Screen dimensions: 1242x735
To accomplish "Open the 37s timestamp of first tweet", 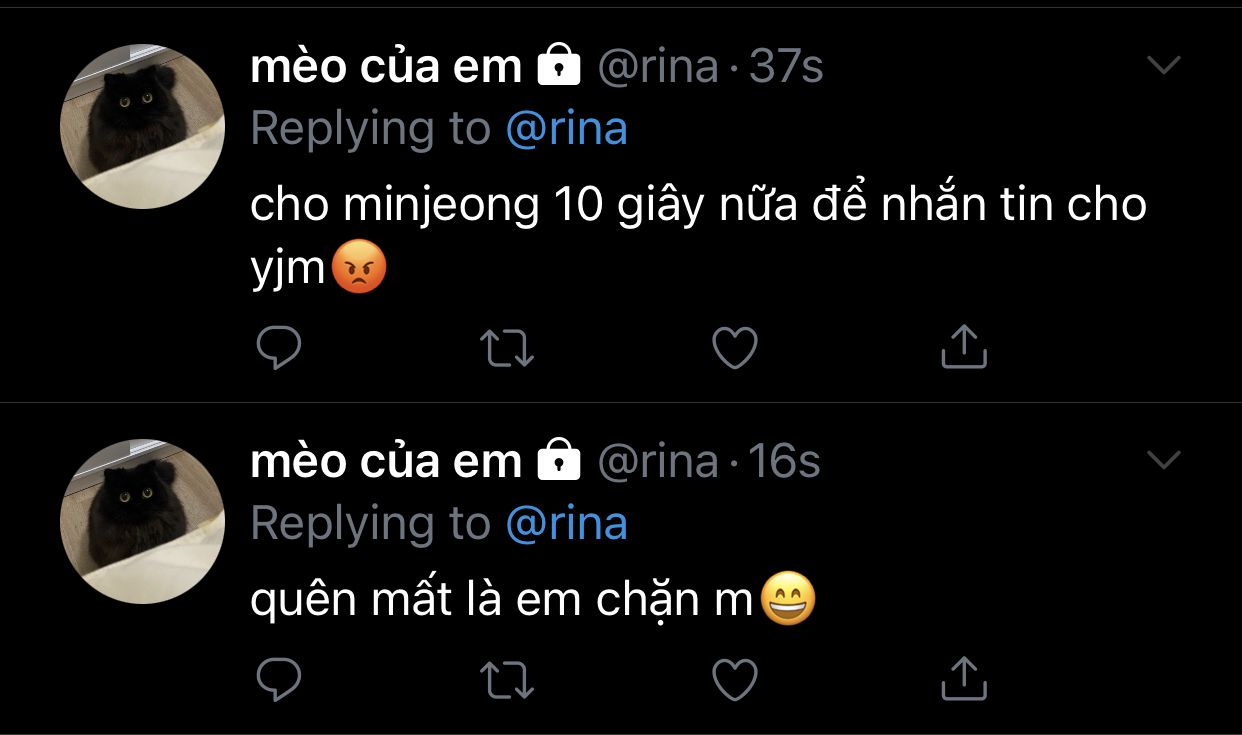I will pos(786,67).
